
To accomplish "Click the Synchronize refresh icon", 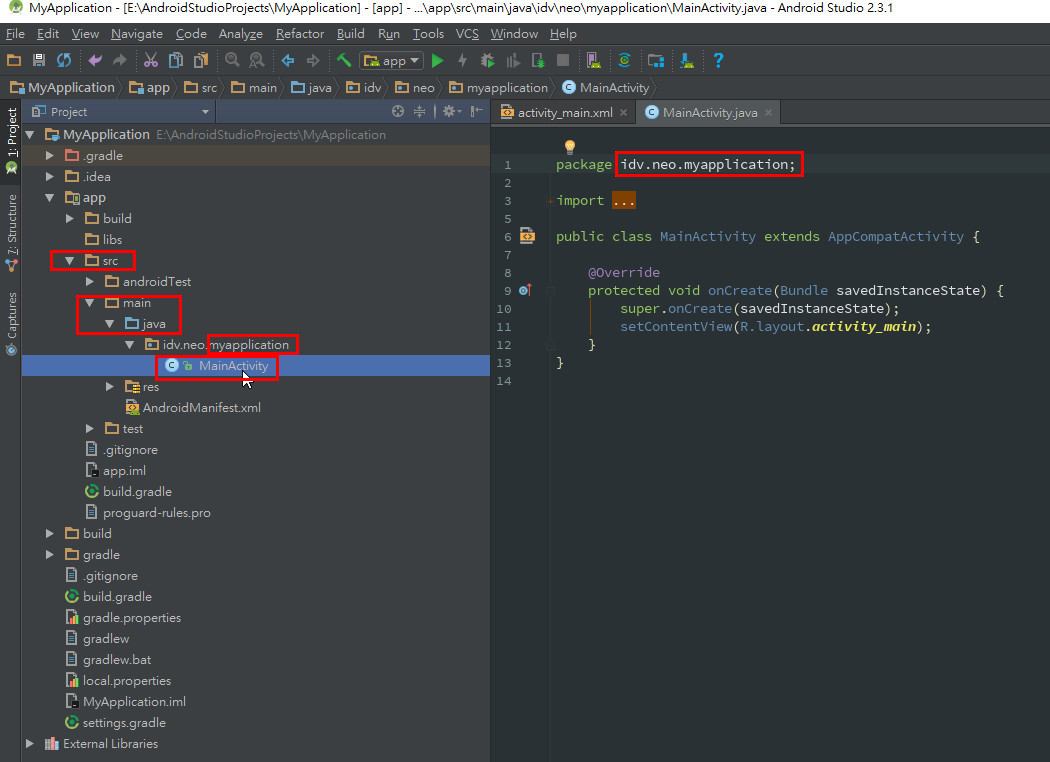I will pyautogui.click(x=64, y=61).
